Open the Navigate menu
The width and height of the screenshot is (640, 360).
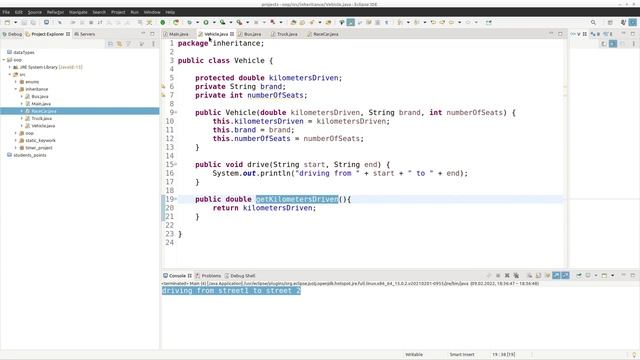pos(78,12)
